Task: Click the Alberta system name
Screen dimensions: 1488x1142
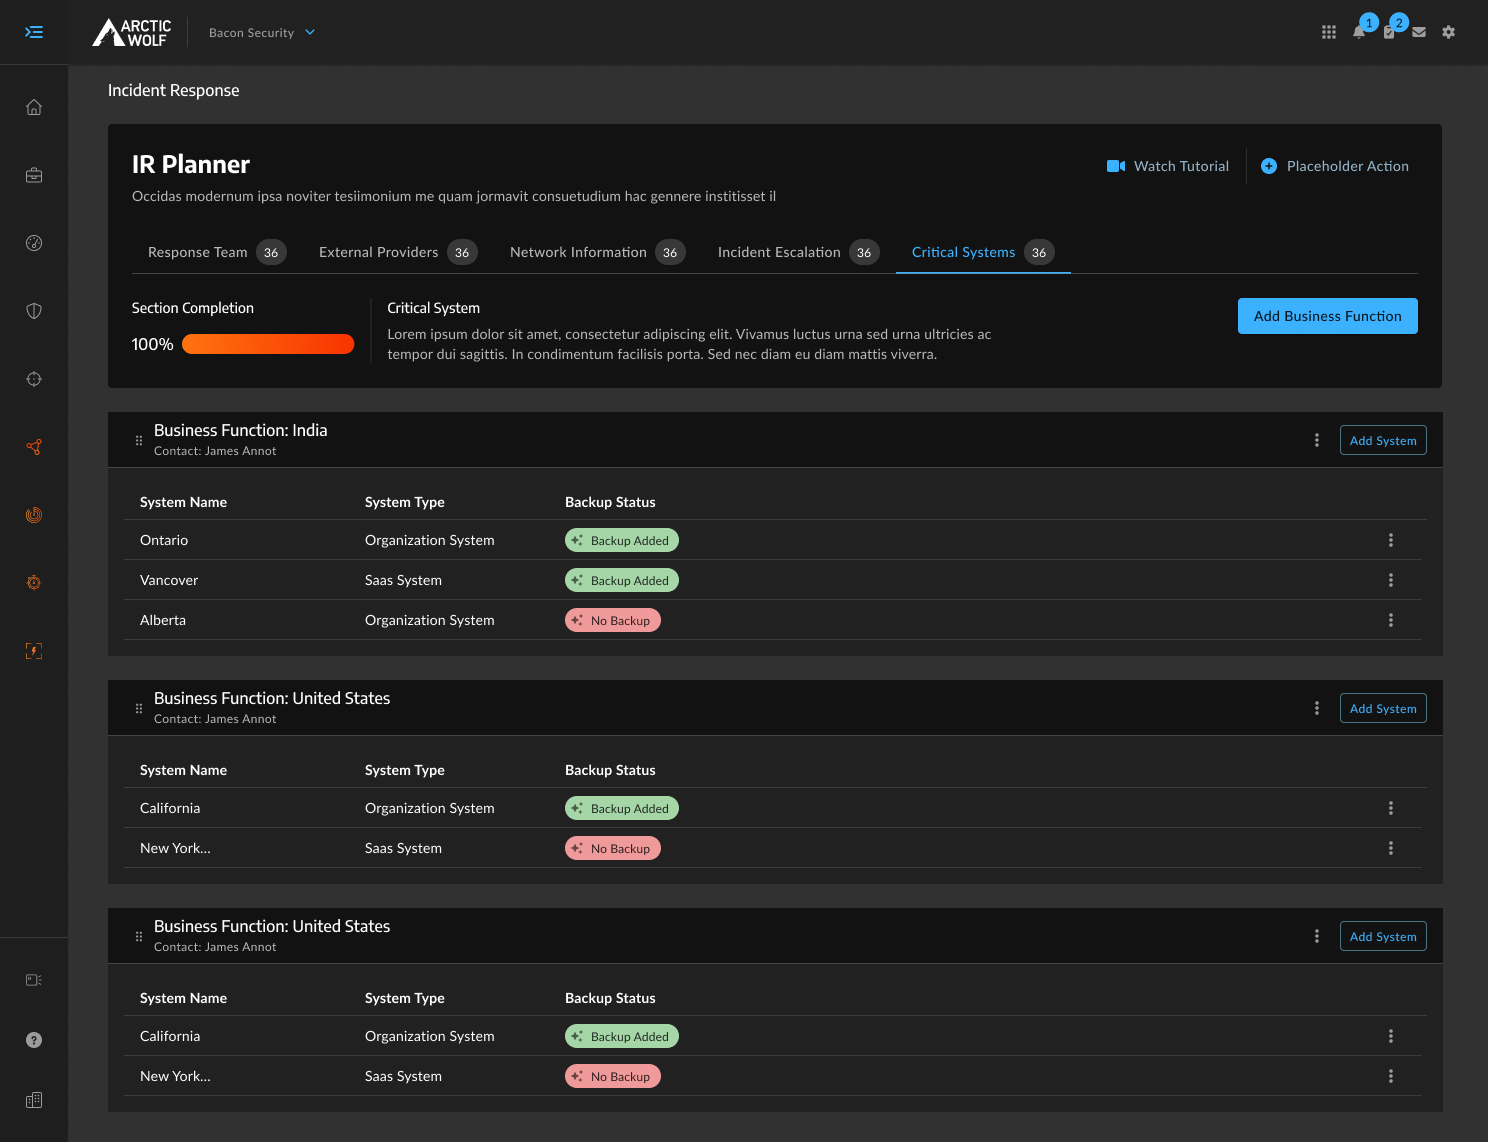Action: click(163, 620)
